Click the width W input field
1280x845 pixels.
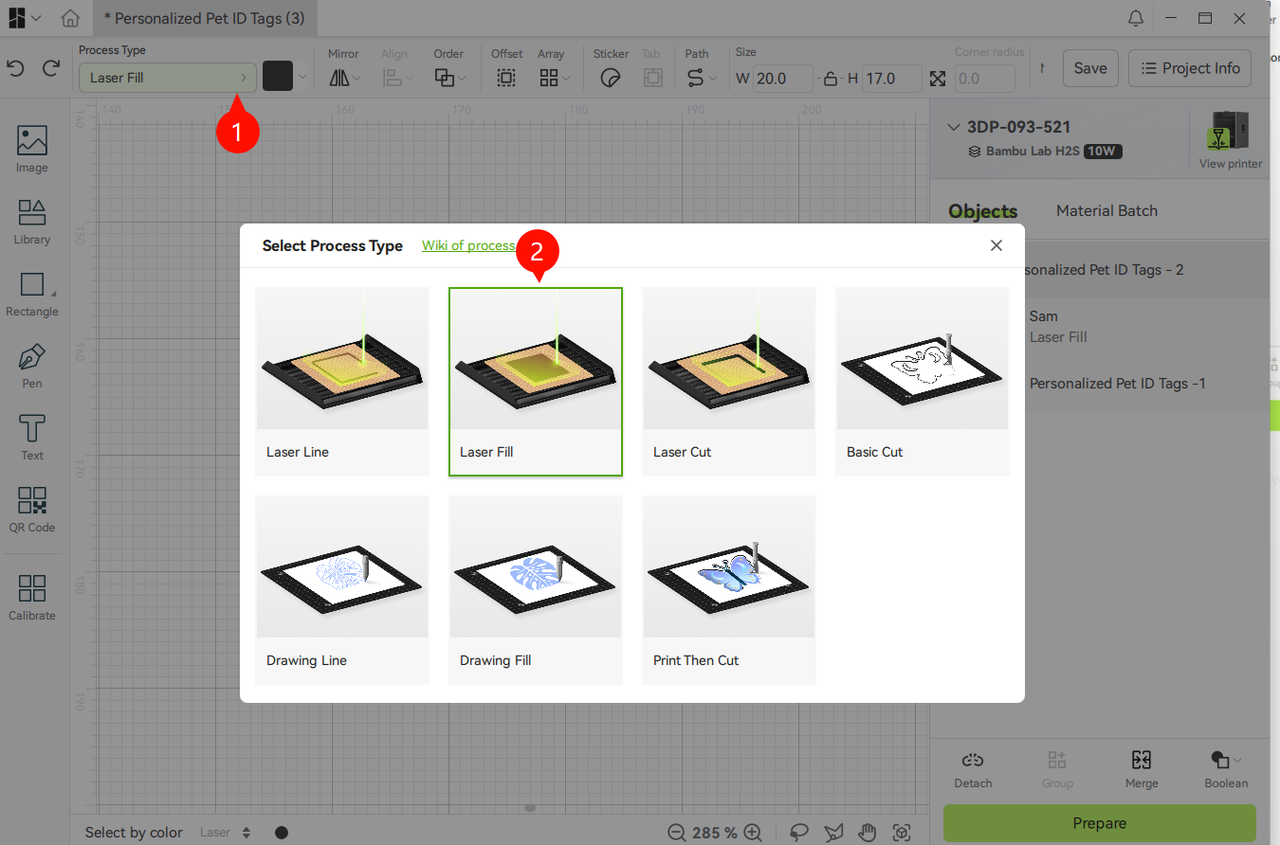pyautogui.click(x=783, y=78)
